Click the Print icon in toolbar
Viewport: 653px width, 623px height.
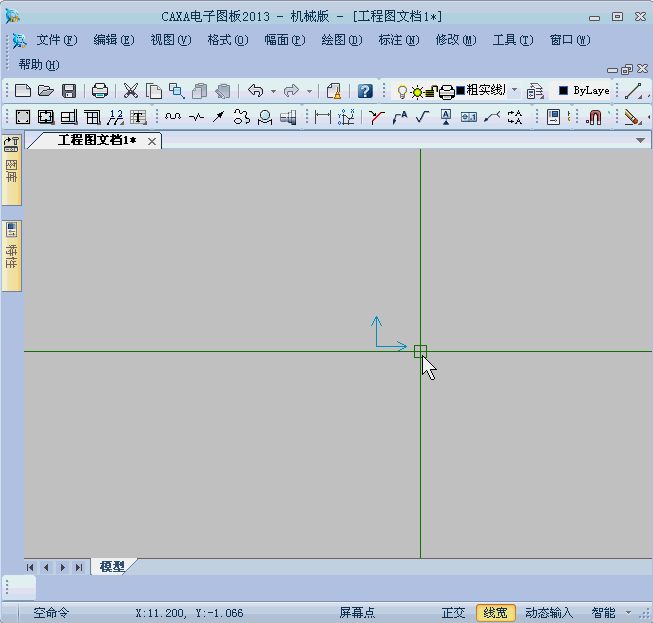tap(100, 91)
